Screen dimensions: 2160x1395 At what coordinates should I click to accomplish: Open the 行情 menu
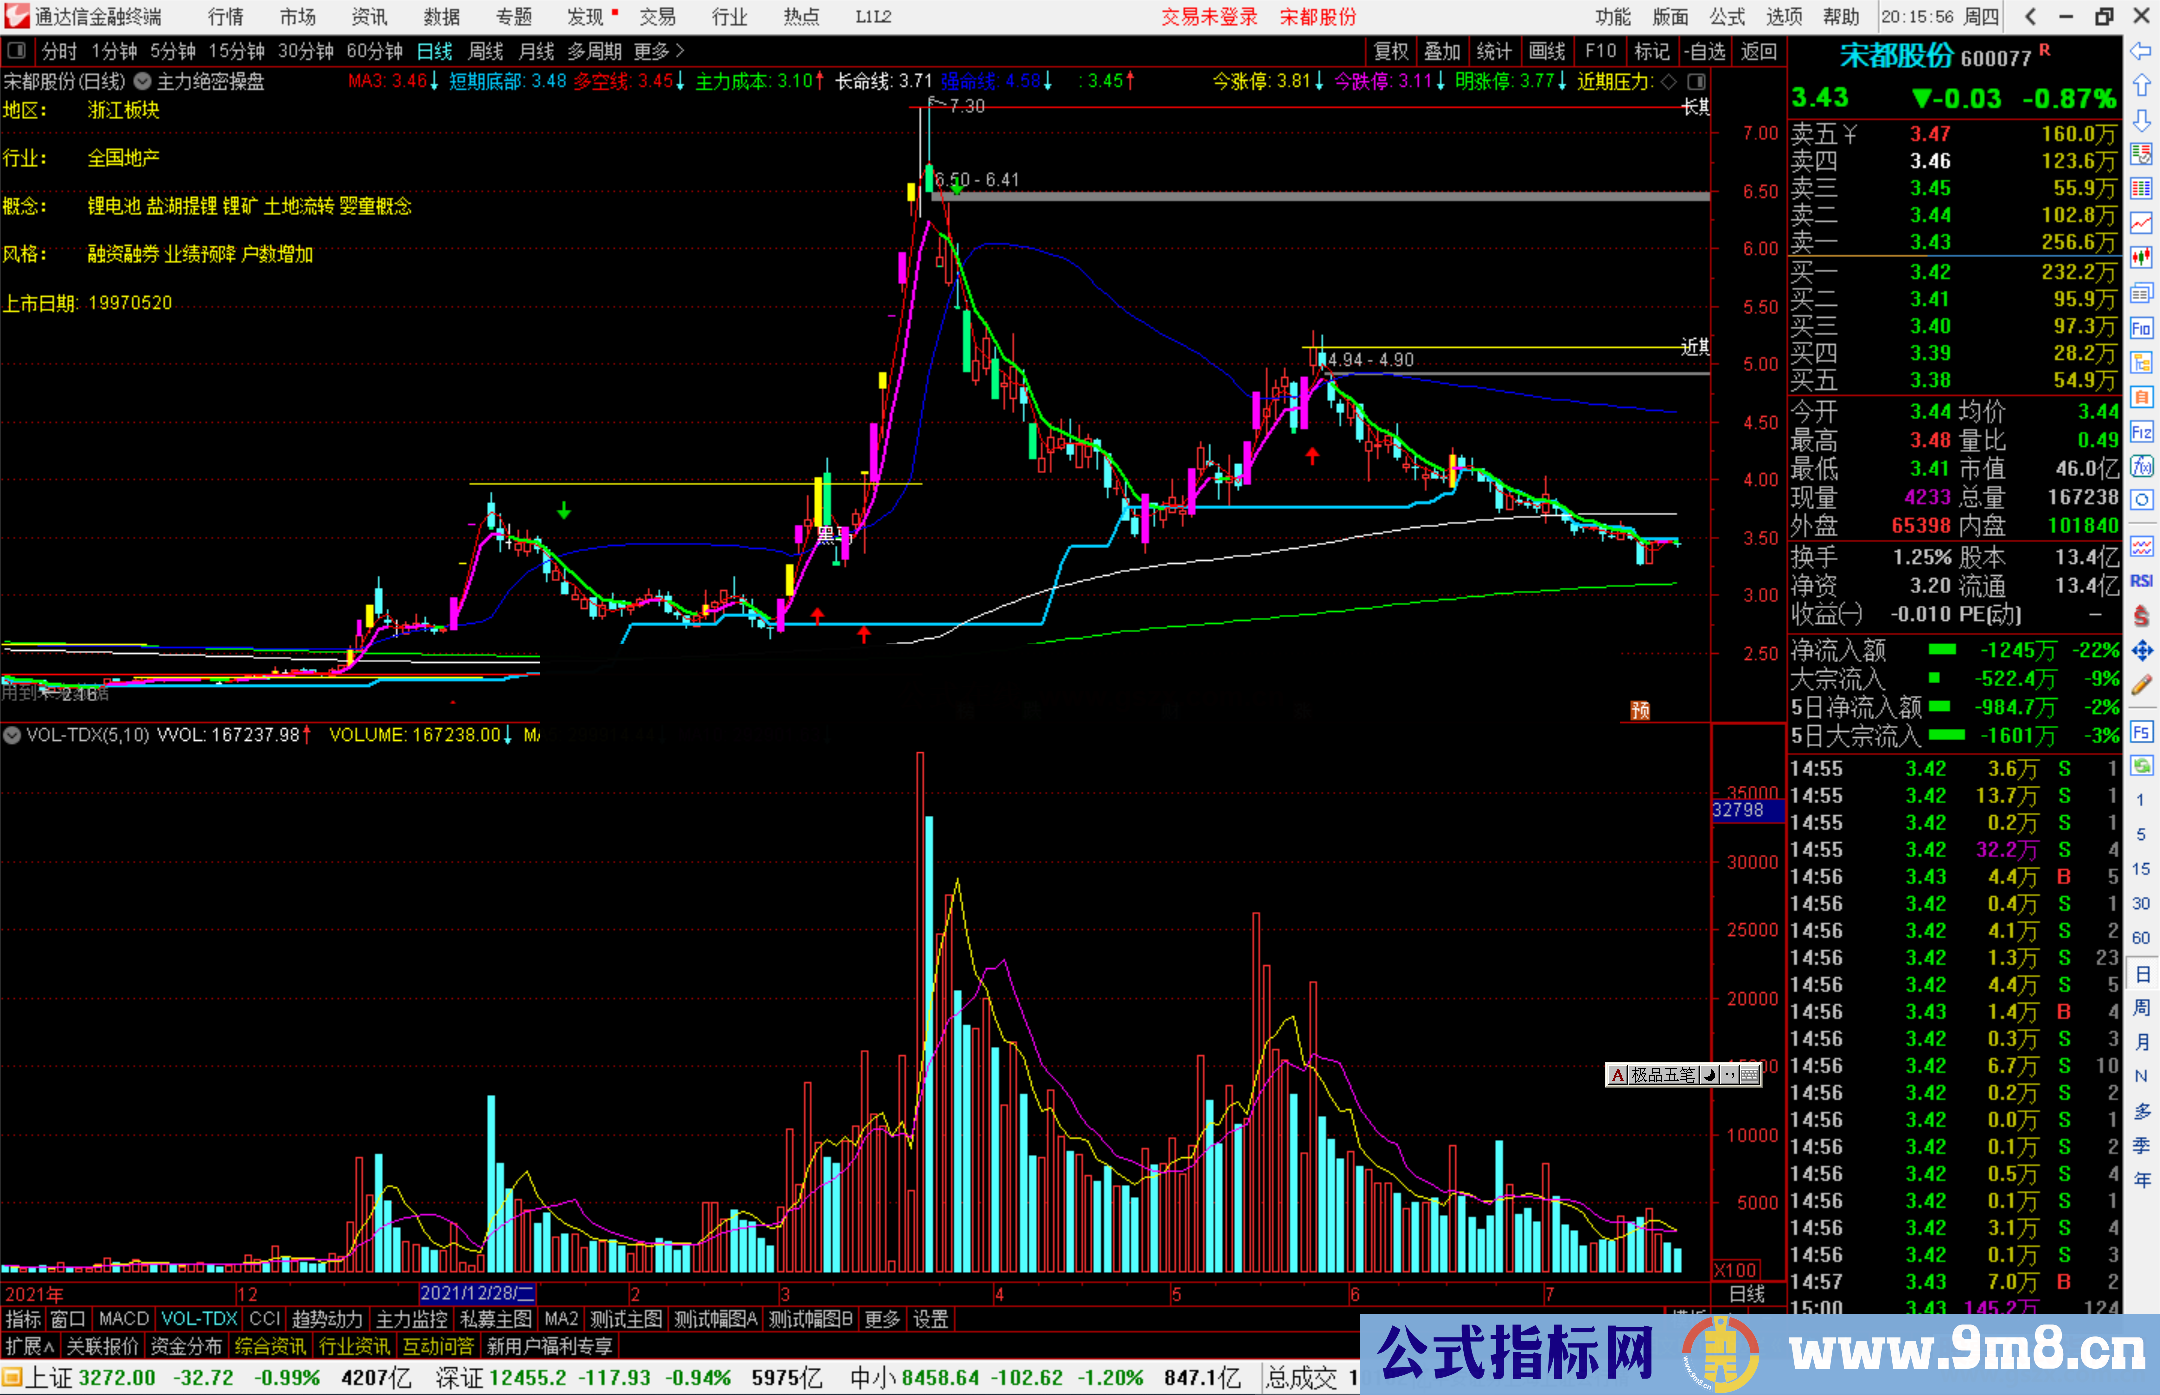click(x=226, y=17)
